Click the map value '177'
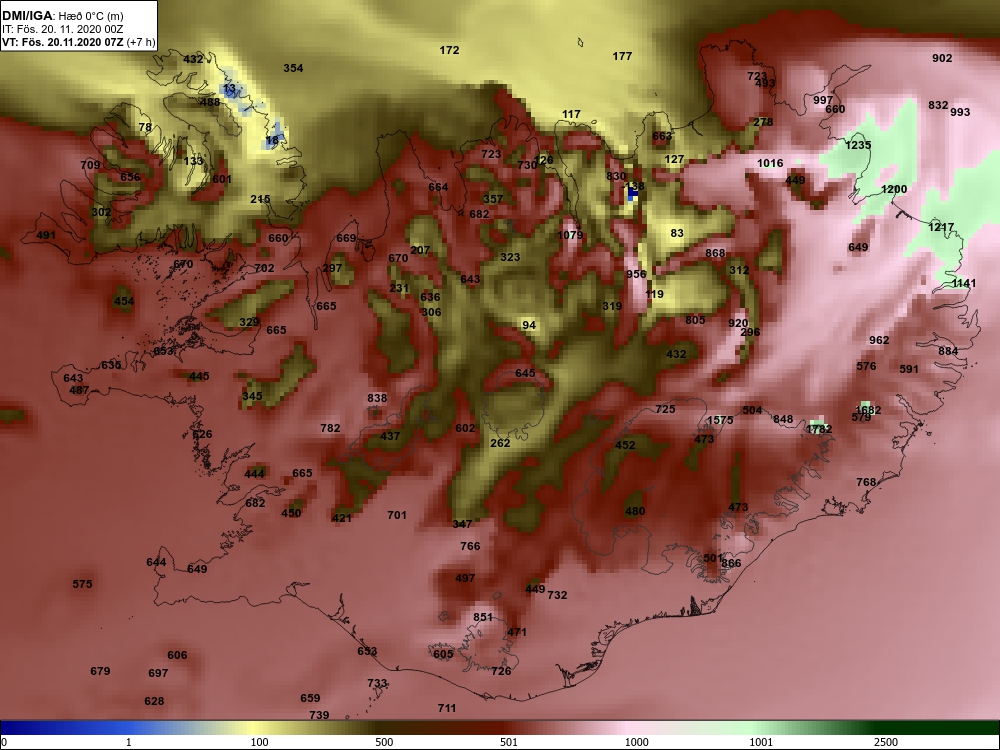1000x750 pixels. (x=622, y=56)
